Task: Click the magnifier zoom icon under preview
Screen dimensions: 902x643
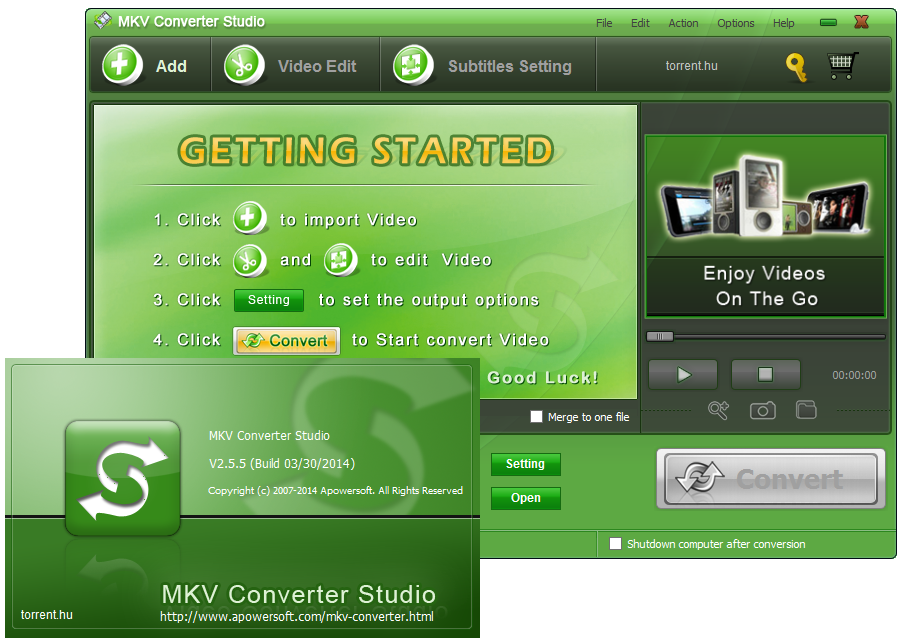Action: [x=718, y=410]
